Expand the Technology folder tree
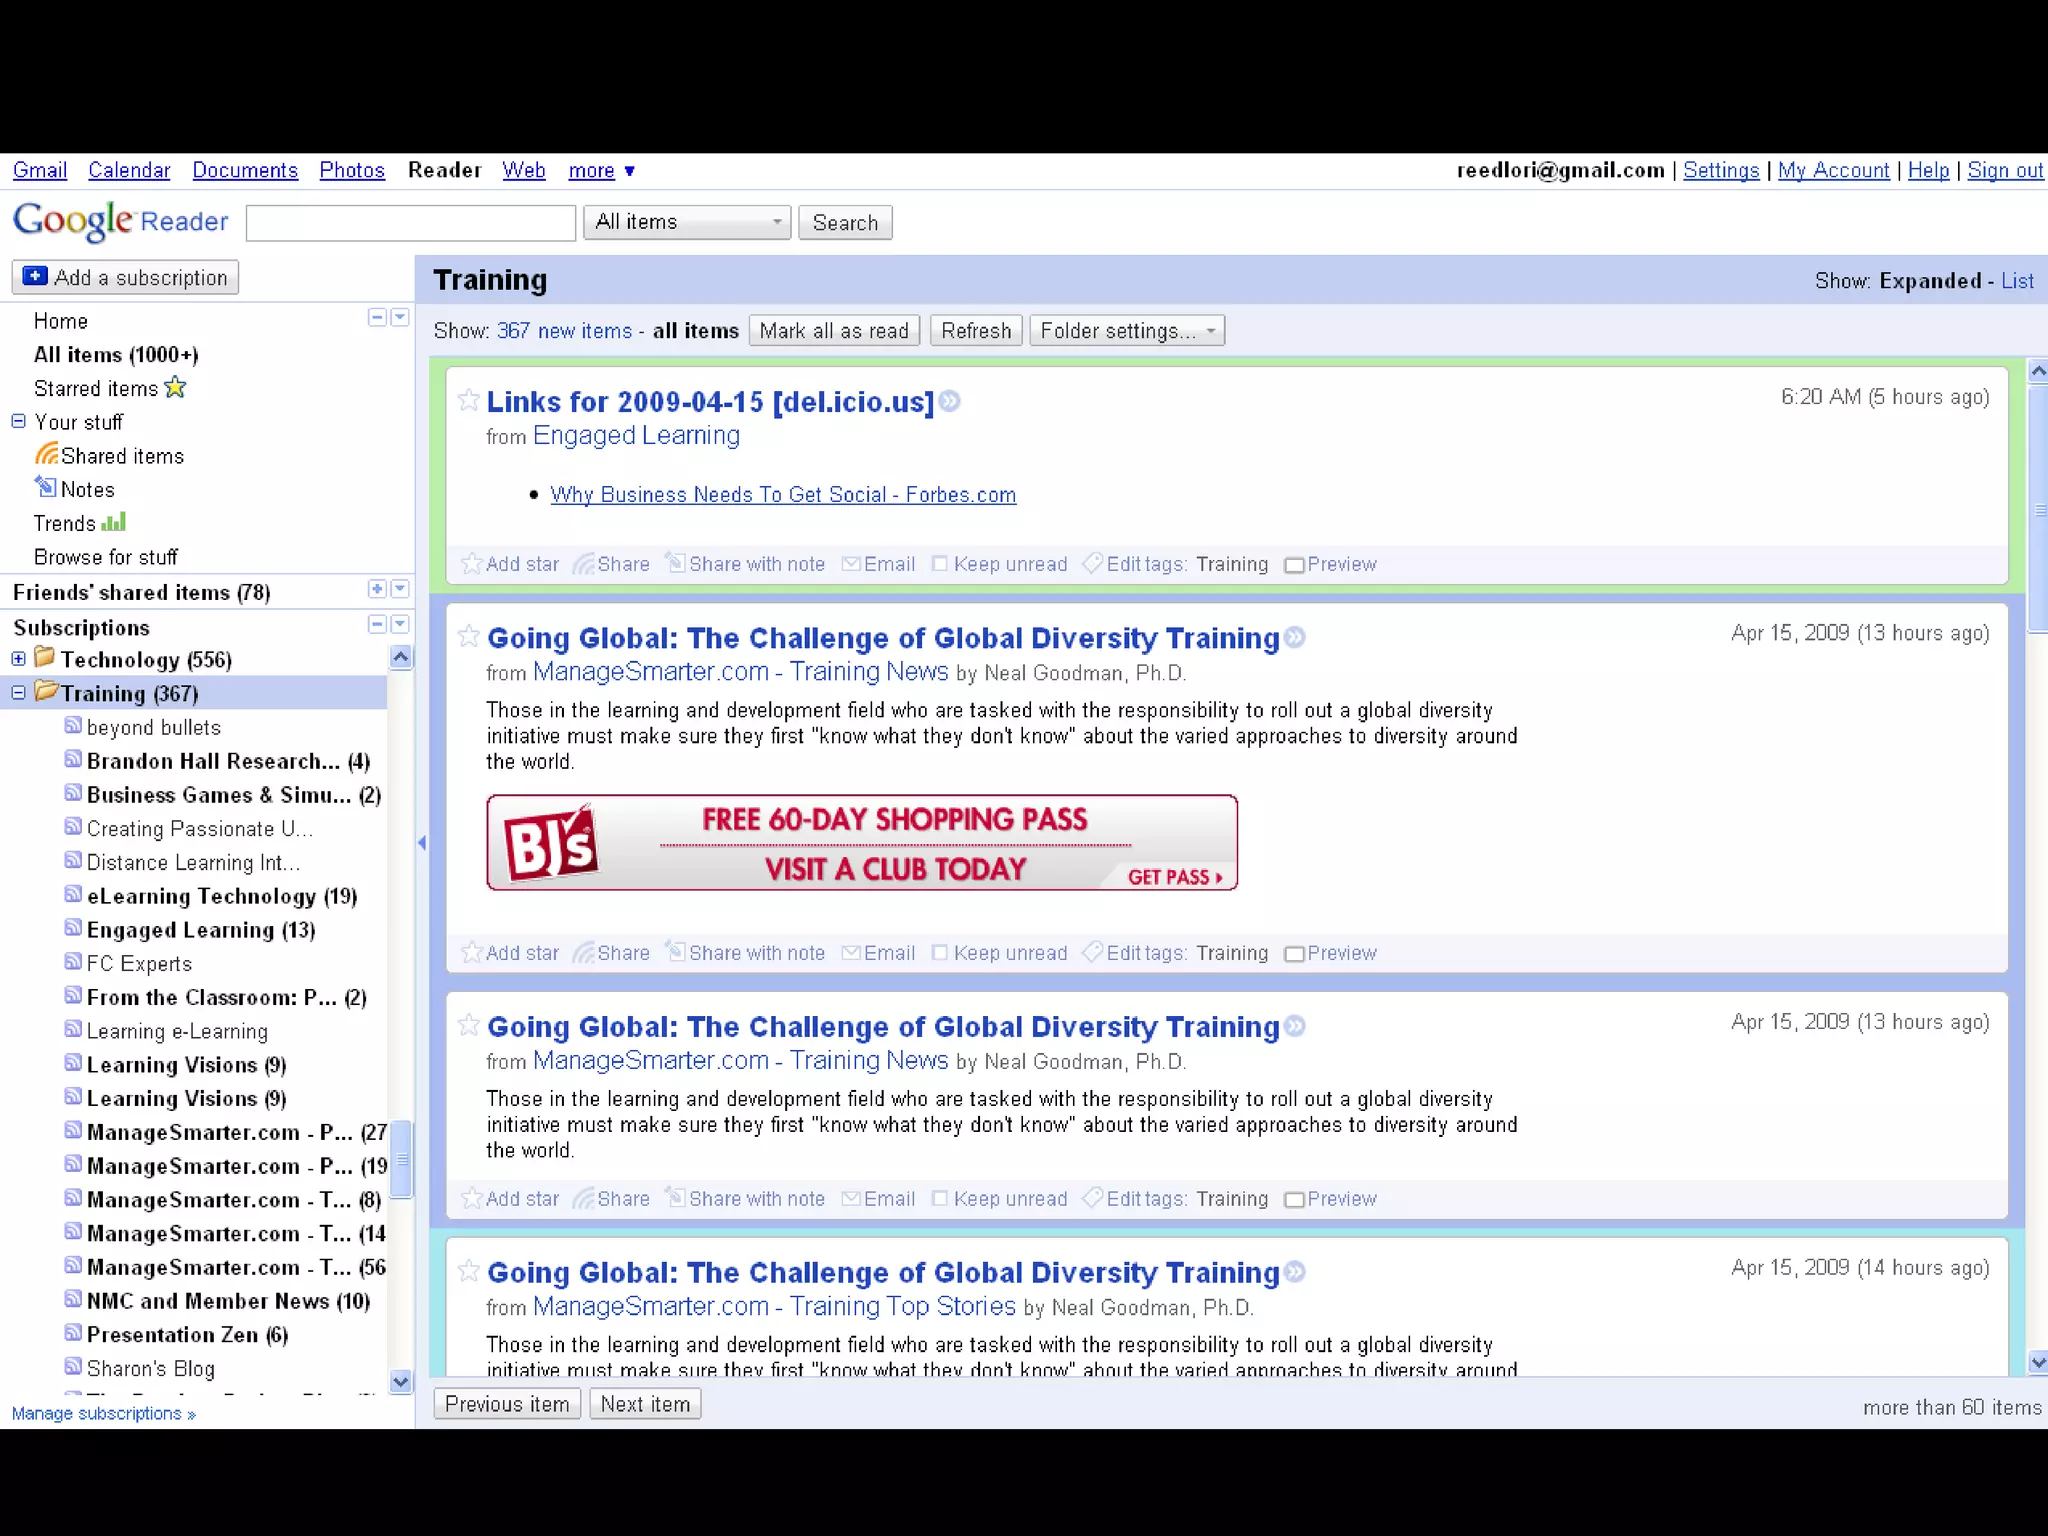Viewport: 2048px width, 1536px height. pos(18,659)
